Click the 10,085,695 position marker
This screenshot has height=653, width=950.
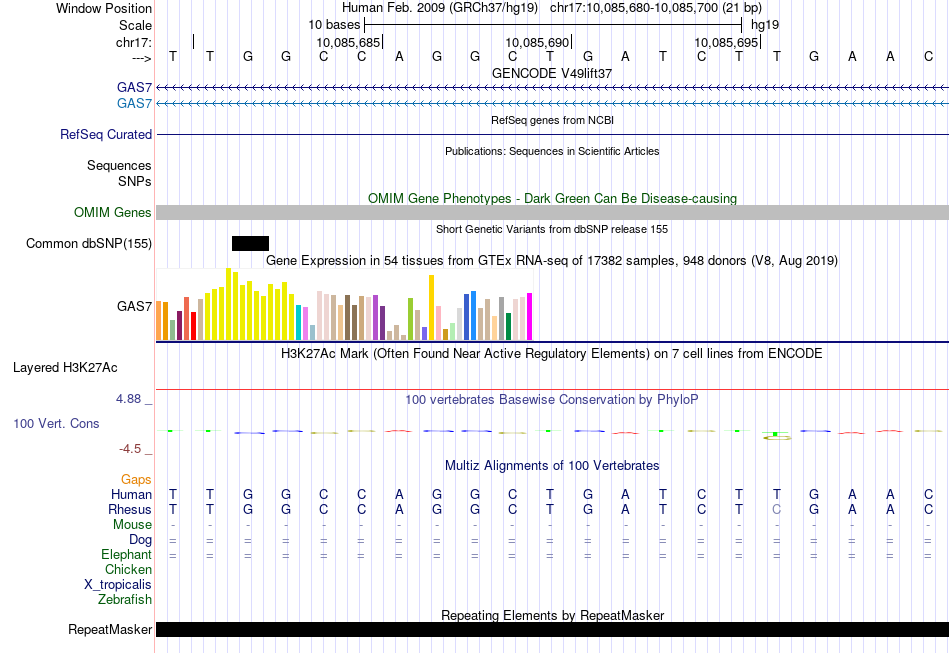[726, 42]
